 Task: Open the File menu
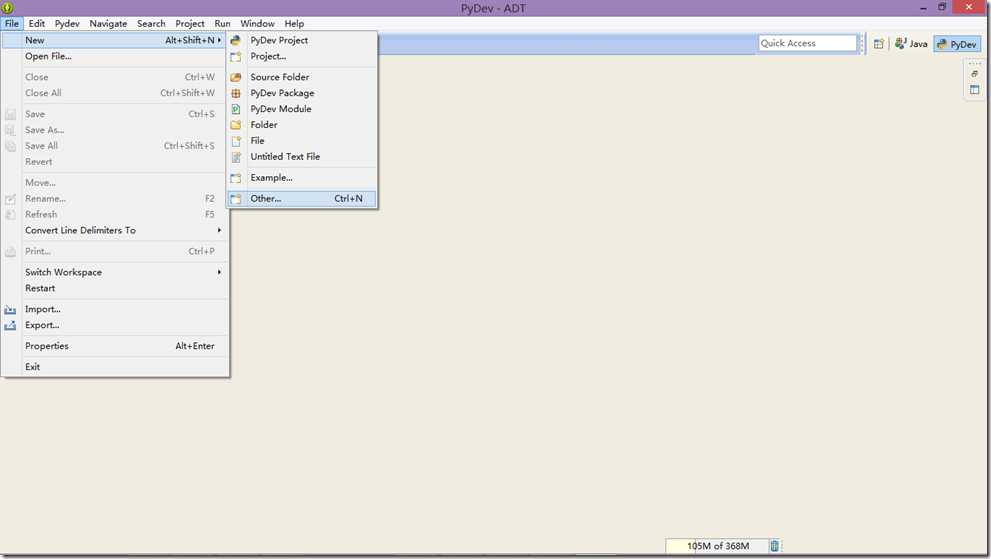pos(11,23)
